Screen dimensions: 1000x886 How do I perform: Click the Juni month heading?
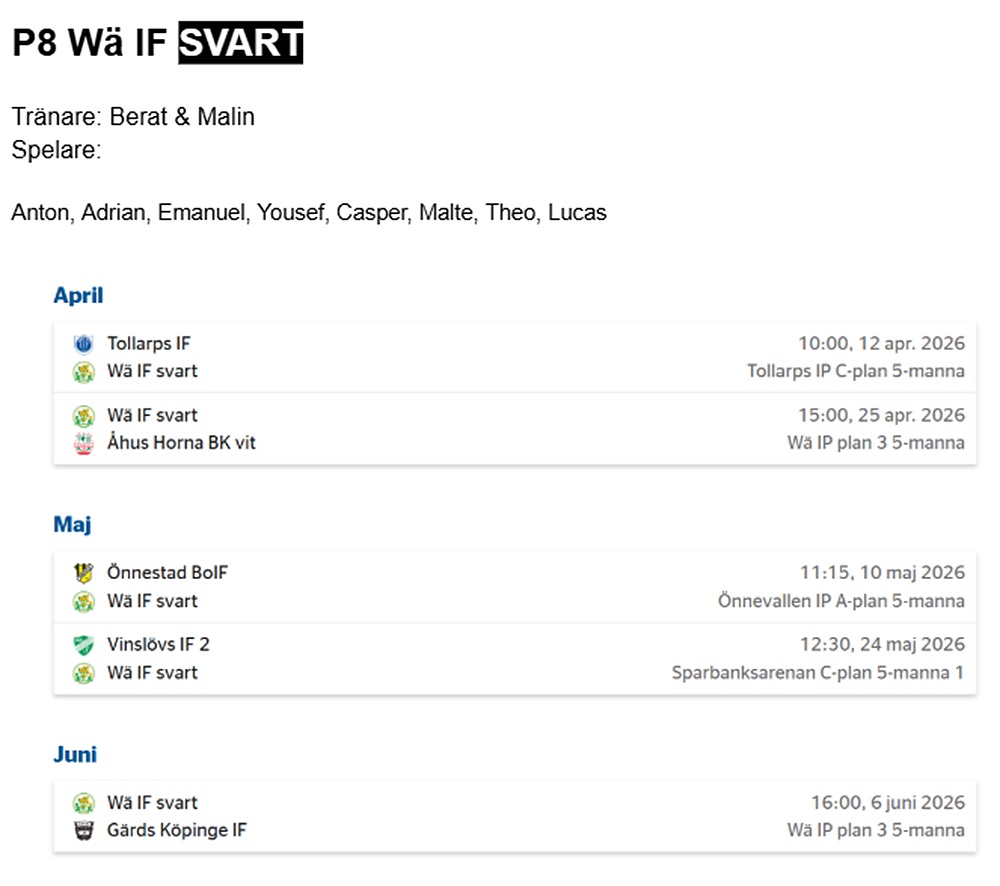[x=75, y=755]
